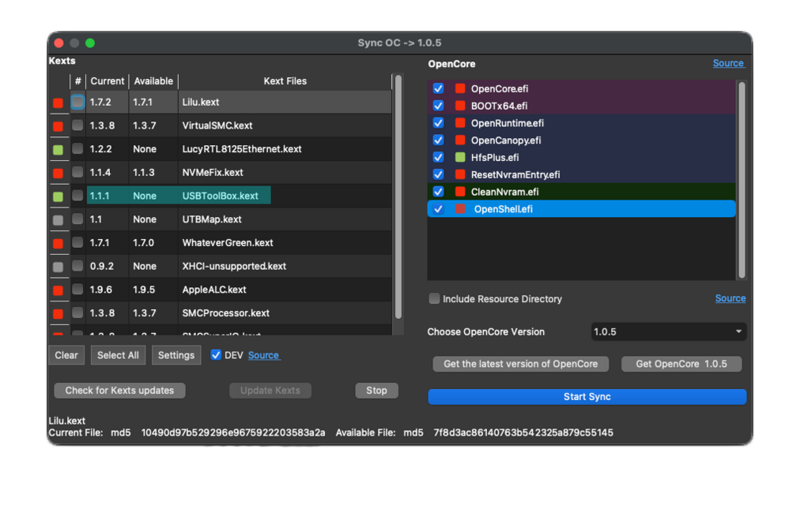Sort by the Current column header
Image resolution: width=800 pixels, height=505 pixels.
pyautogui.click(x=107, y=81)
